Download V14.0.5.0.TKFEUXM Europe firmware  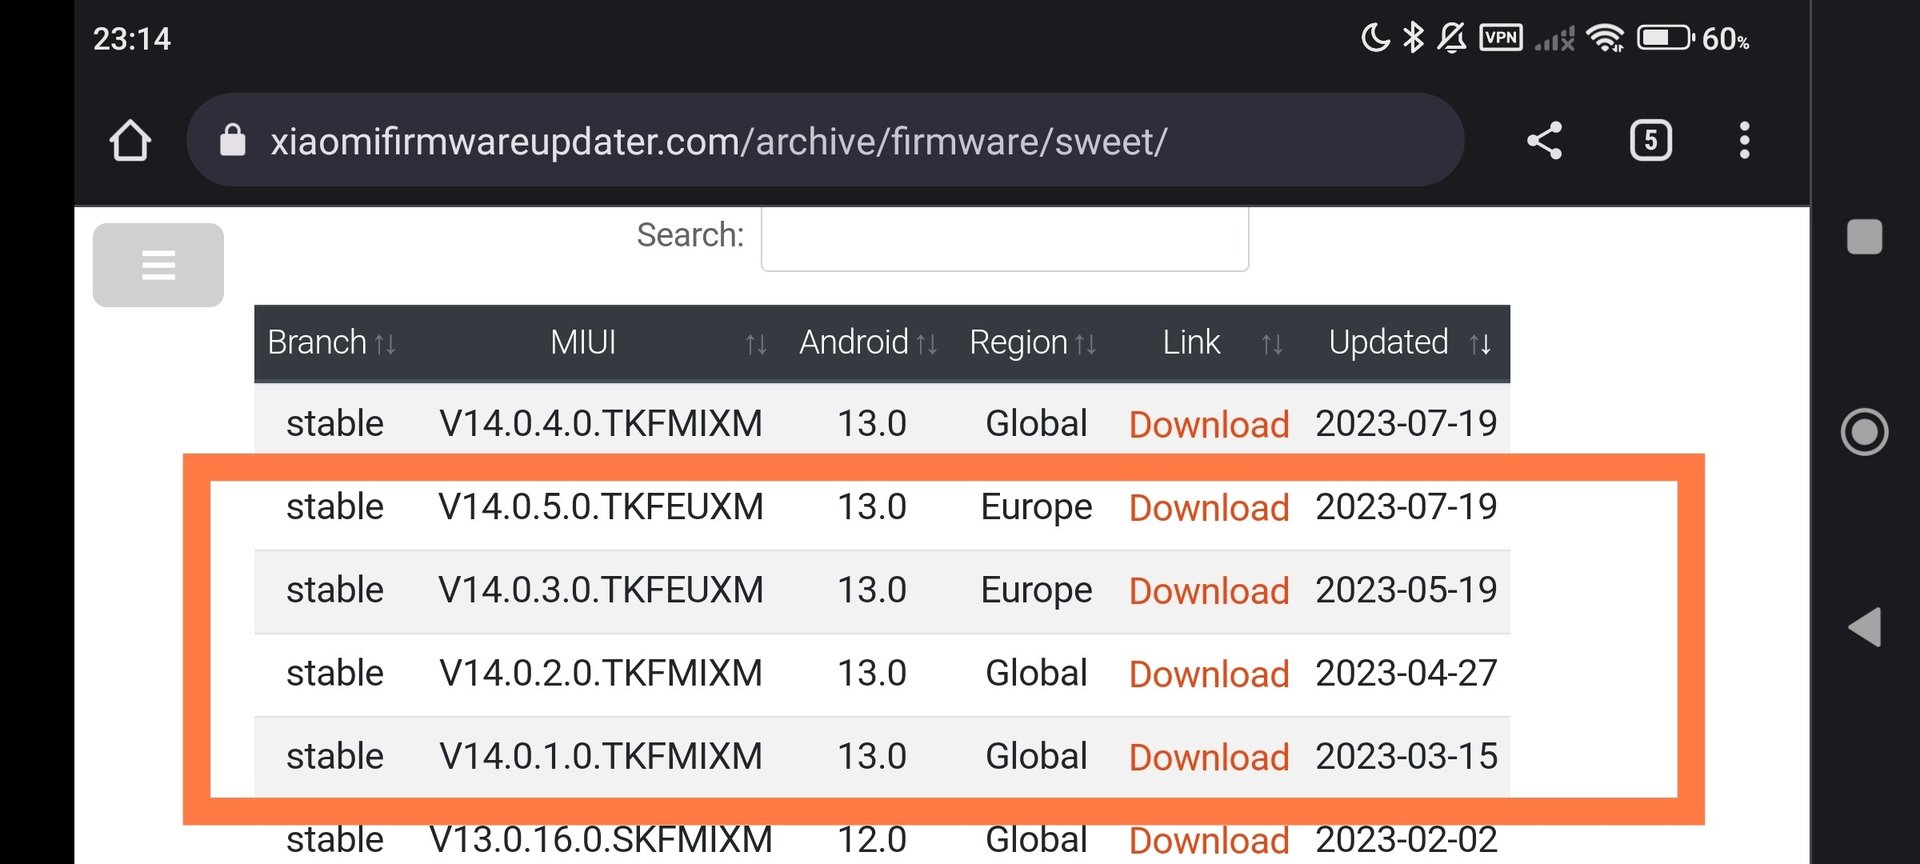coord(1208,508)
